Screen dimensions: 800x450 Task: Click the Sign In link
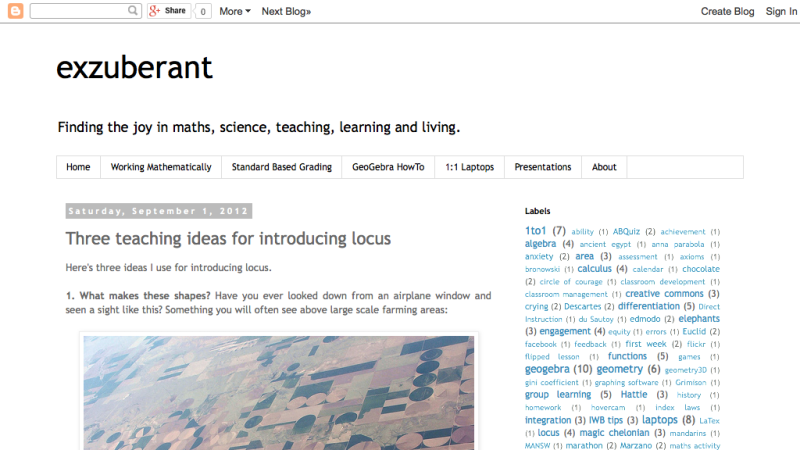pos(781,11)
